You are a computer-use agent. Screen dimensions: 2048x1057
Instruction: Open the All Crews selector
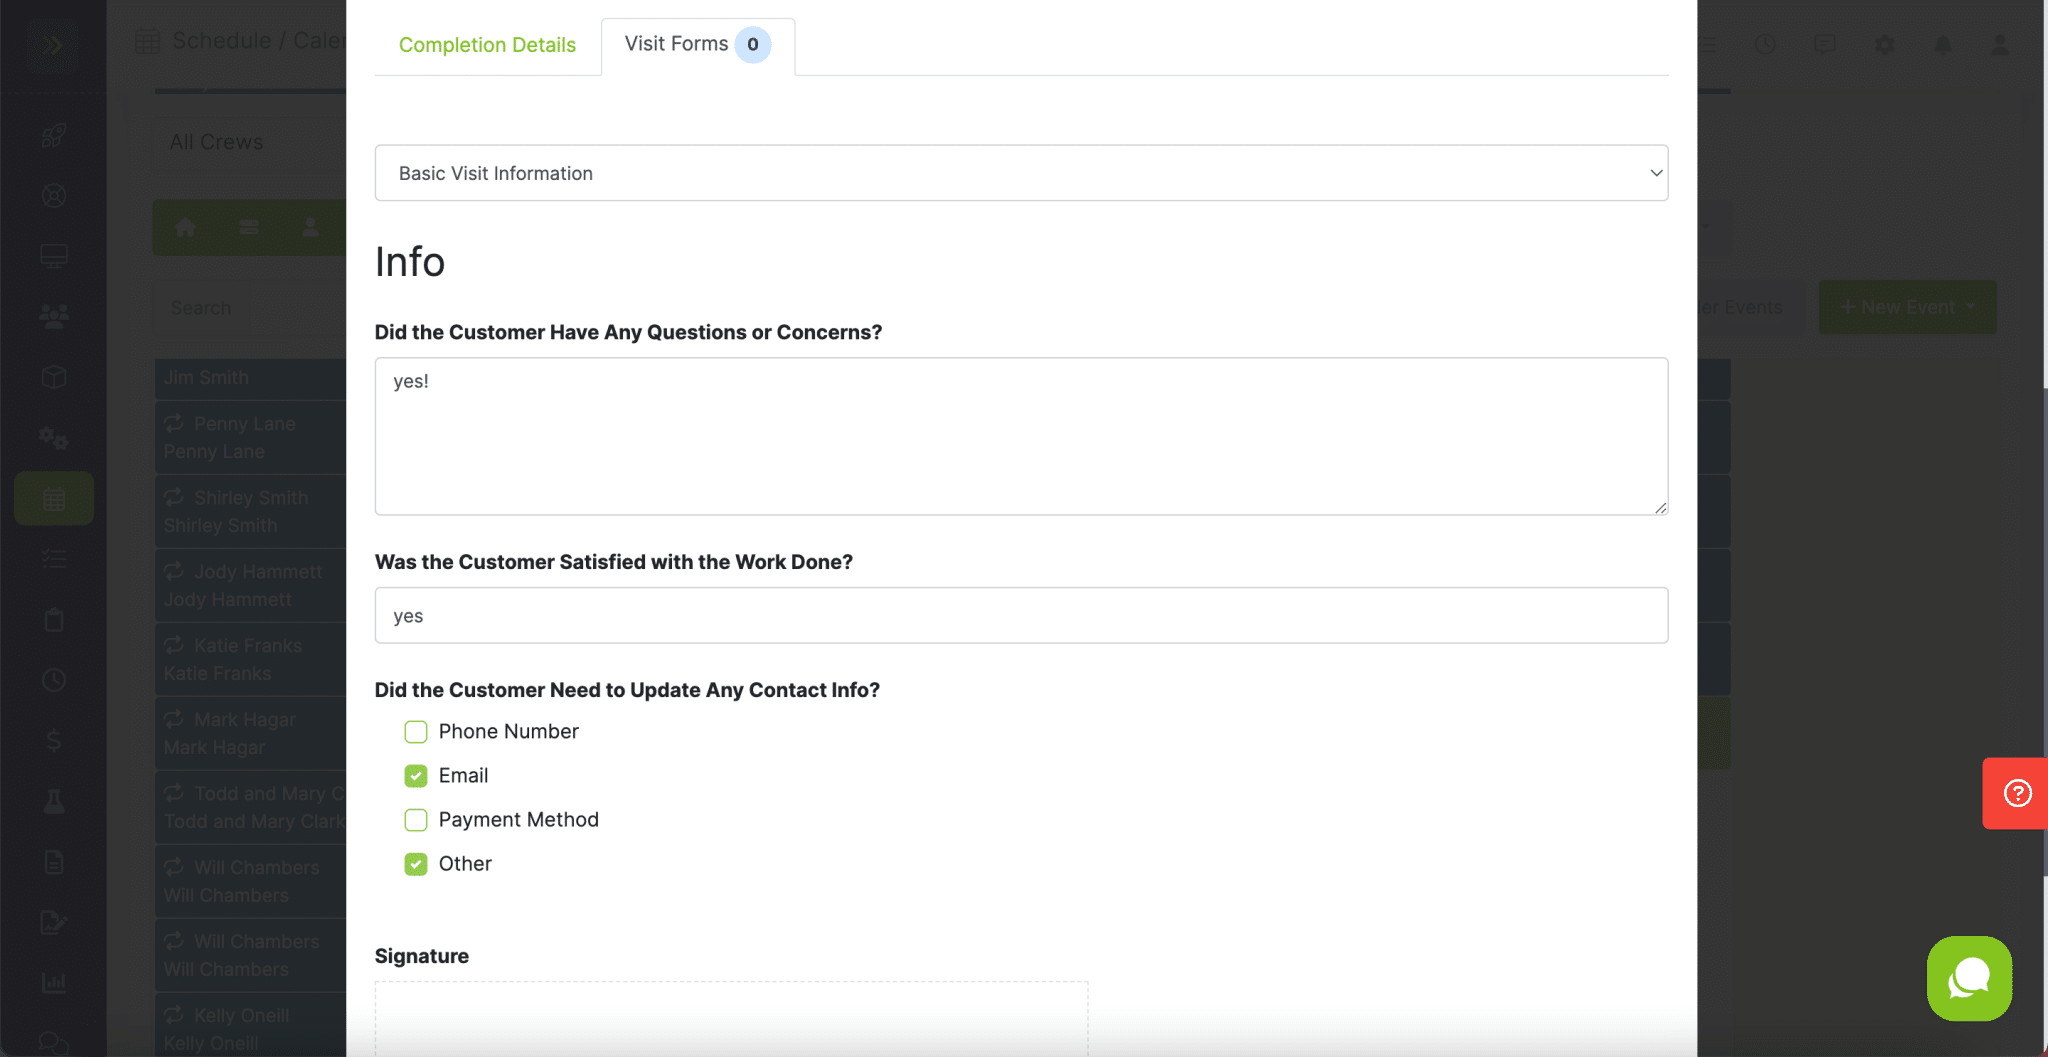click(x=250, y=142)
